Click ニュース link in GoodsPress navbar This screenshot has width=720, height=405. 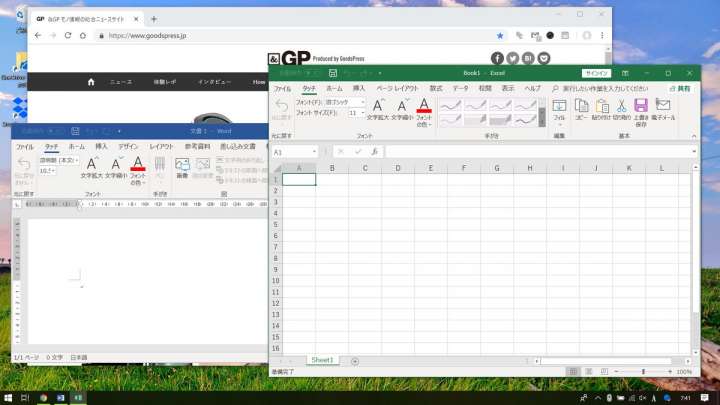[x=121, y=82]
